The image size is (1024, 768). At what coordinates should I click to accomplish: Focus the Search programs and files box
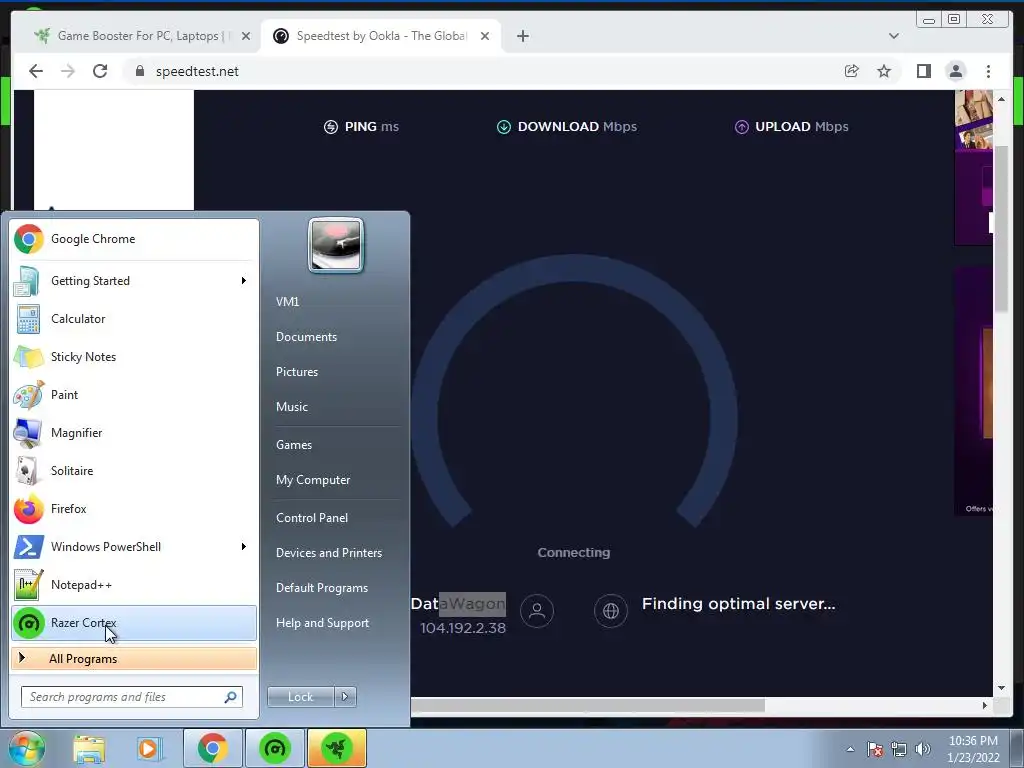[x=131, y=697]
